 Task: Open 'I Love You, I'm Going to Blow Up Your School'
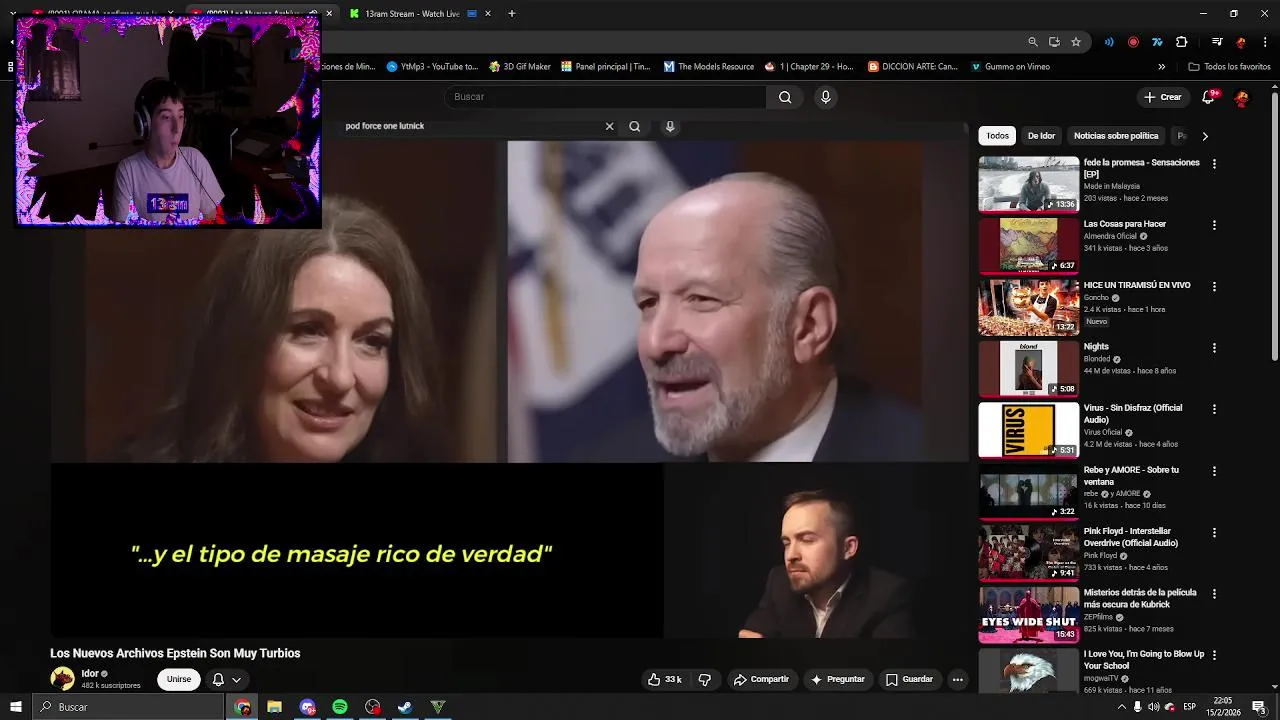click(x=1143, y=659)
